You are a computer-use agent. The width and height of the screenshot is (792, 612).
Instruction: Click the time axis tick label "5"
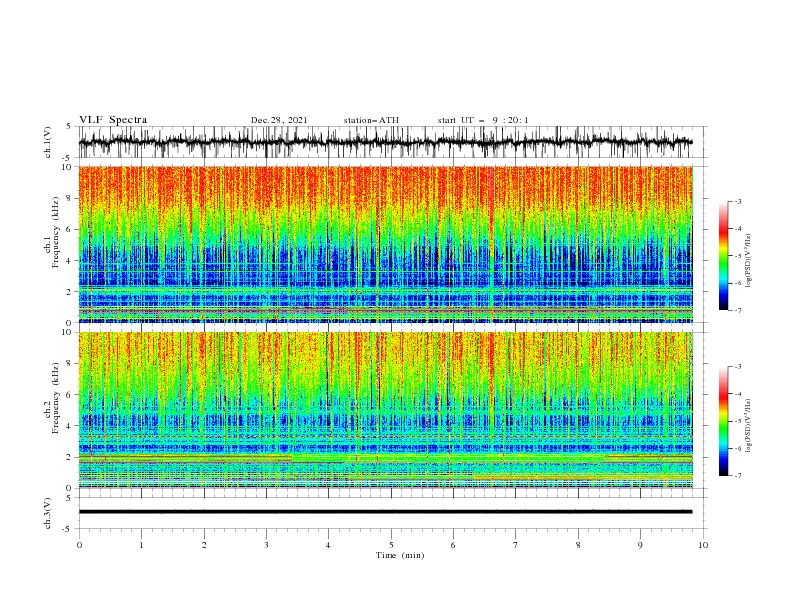[391, 545]
